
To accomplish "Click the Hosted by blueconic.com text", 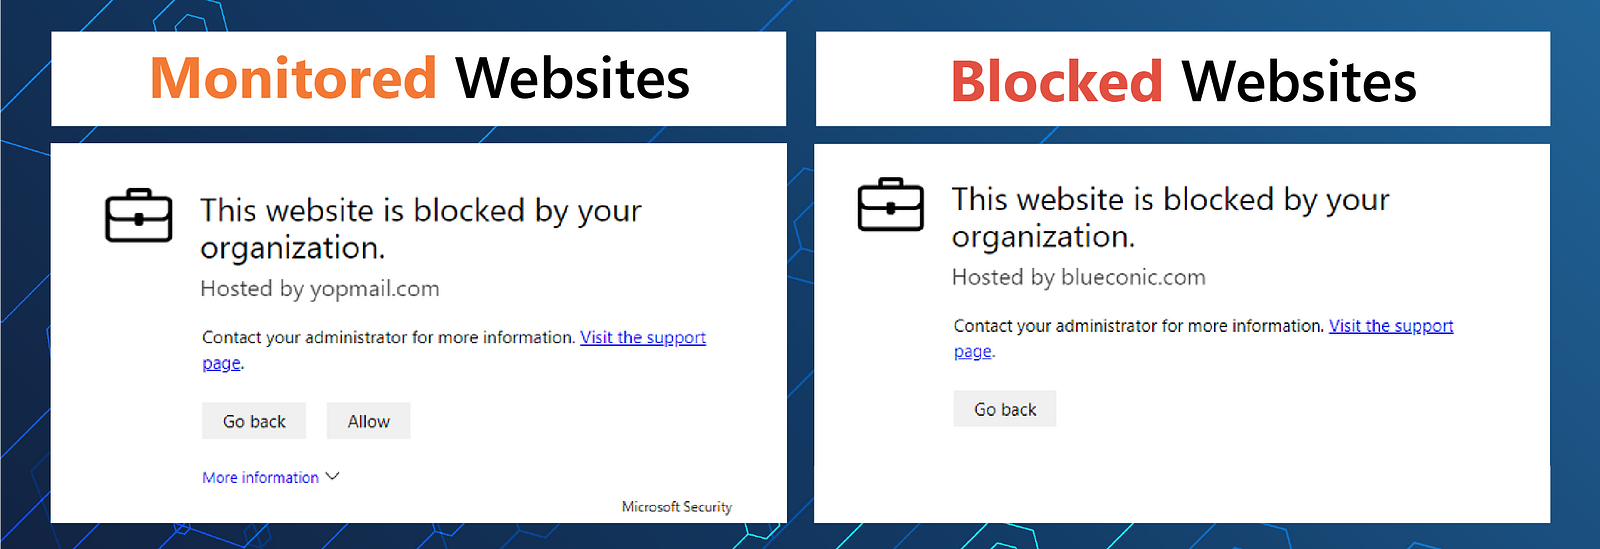I will coord(1079,277).
